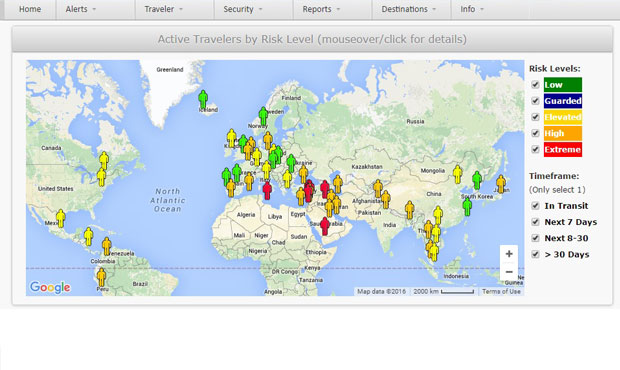Click the orange High color swatch

563,133
